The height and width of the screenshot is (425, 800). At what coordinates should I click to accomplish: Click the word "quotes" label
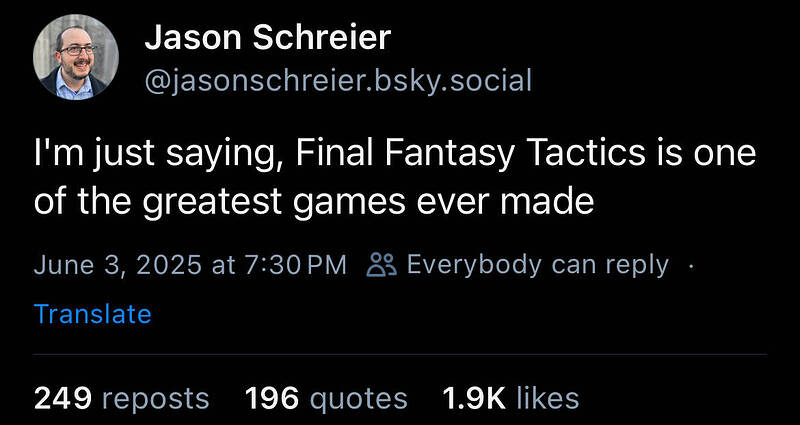tap(359, 399)
